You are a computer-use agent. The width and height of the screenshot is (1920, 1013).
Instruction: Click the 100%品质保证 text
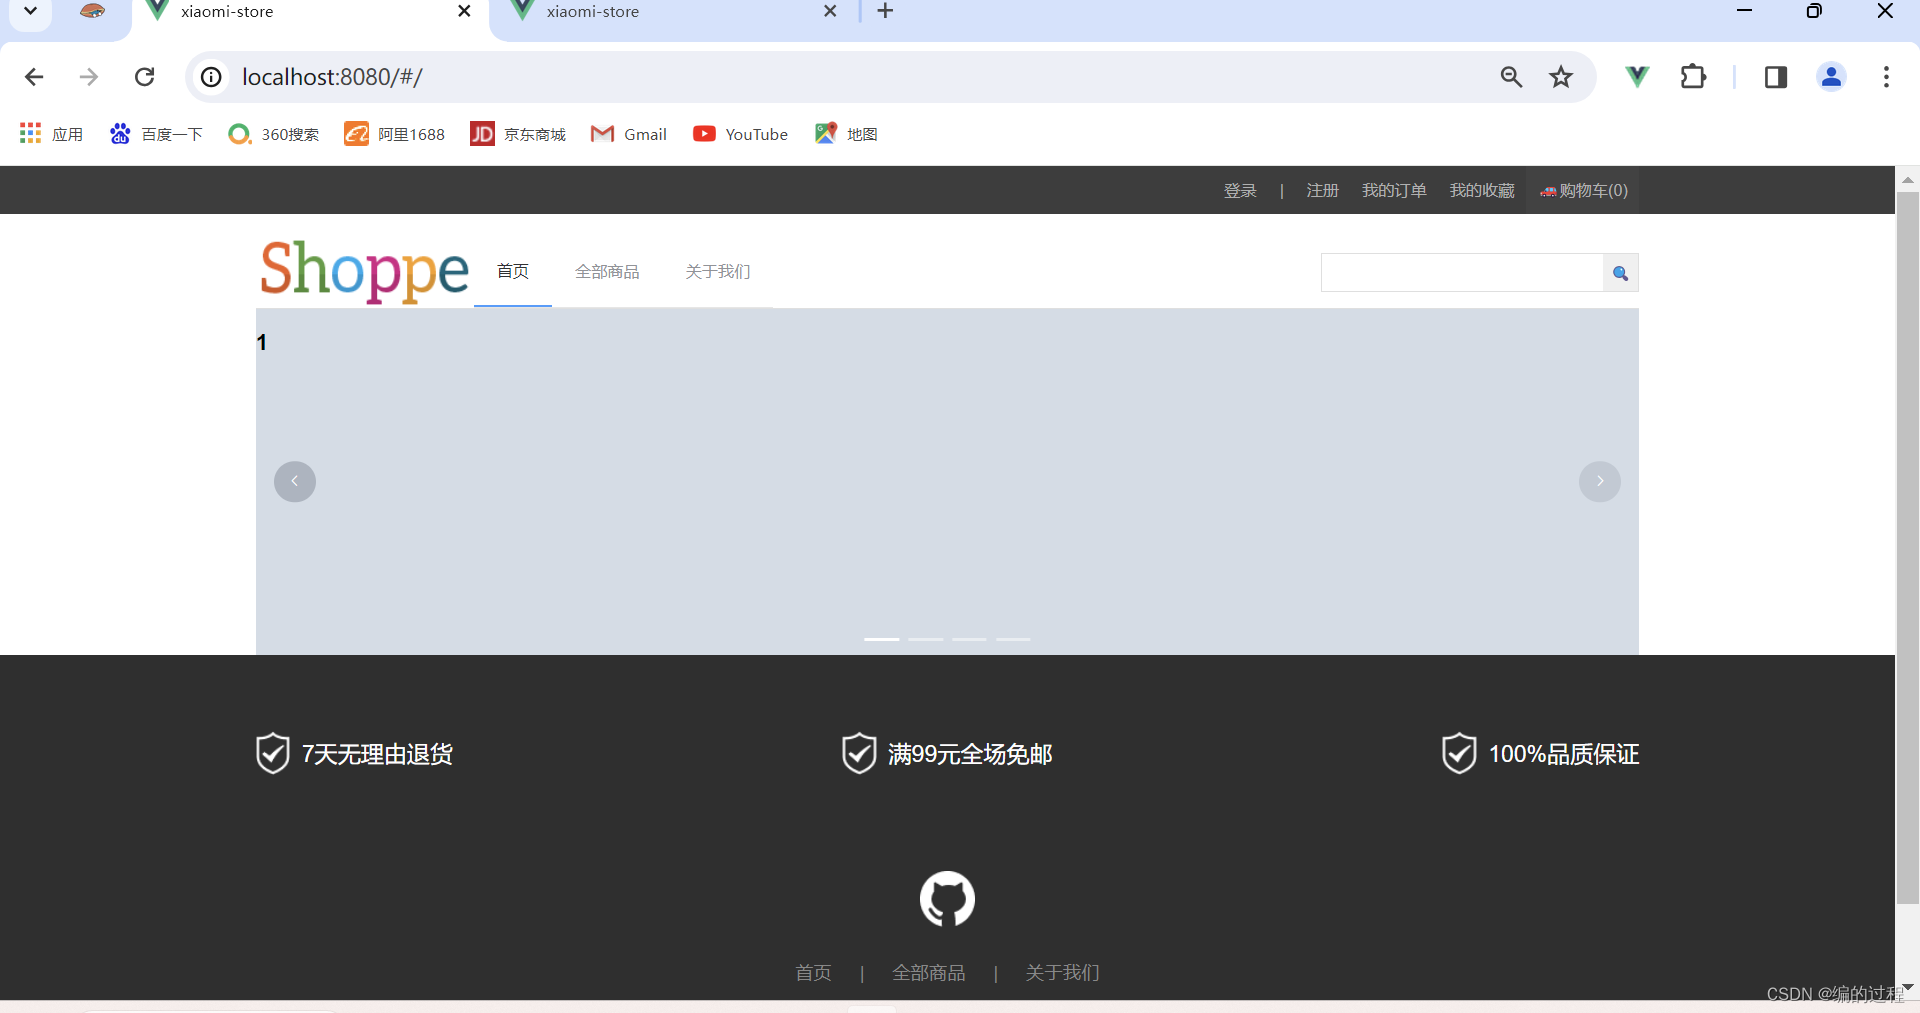point(1564,754)
